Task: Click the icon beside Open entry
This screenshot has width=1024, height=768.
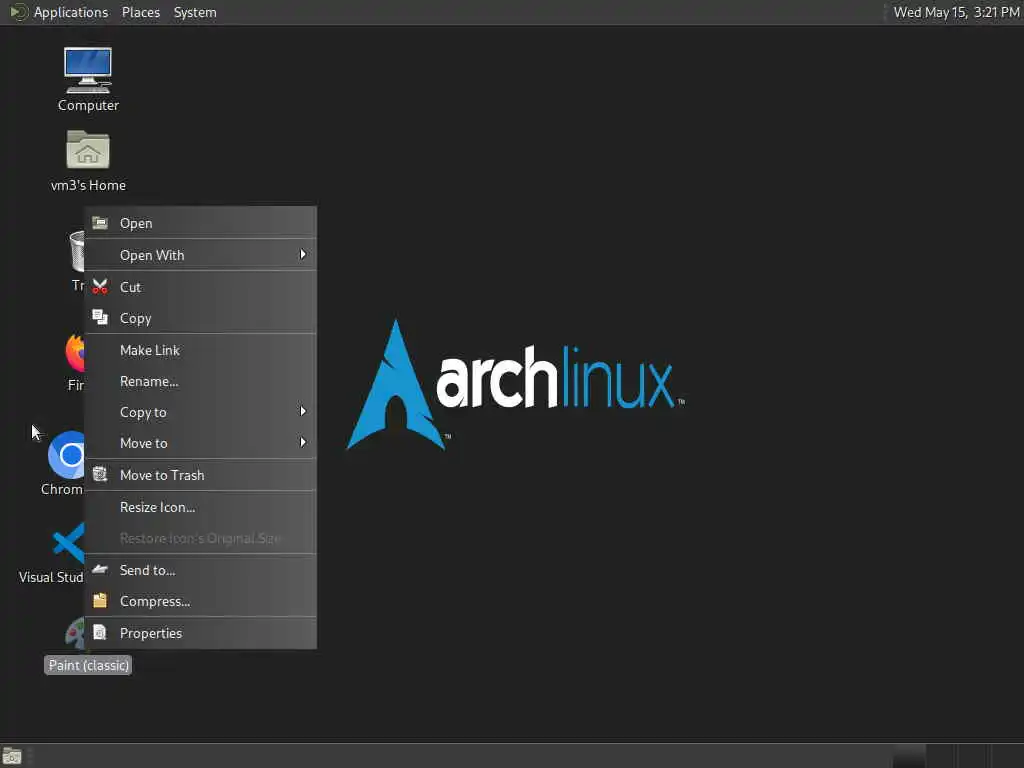Action: point(100,223)
